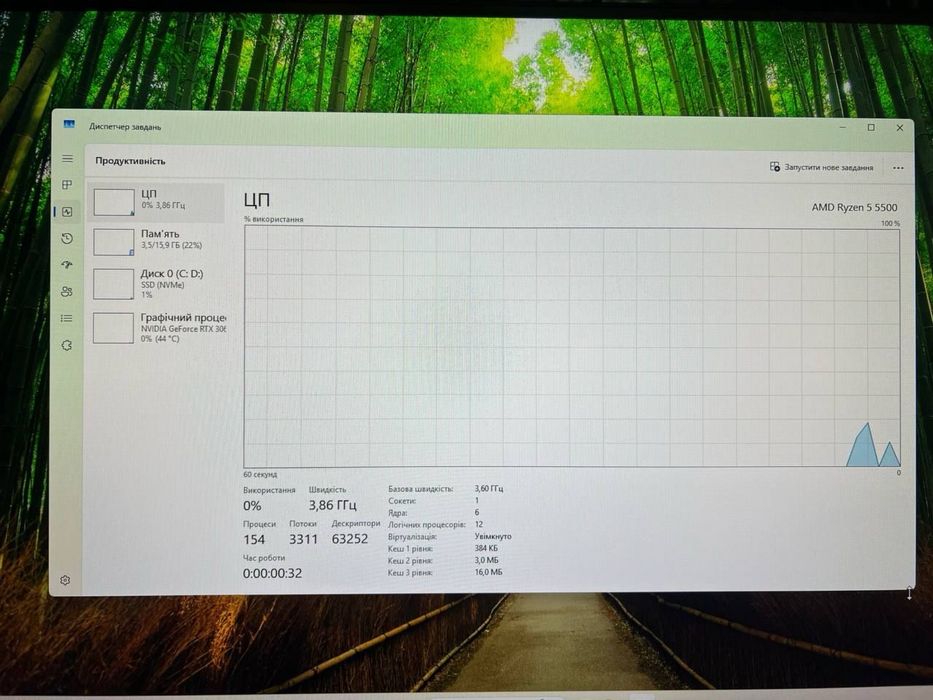Open the hamburger navigation menu
Screen dimensions: 933x700
click(x=67, y=158)
